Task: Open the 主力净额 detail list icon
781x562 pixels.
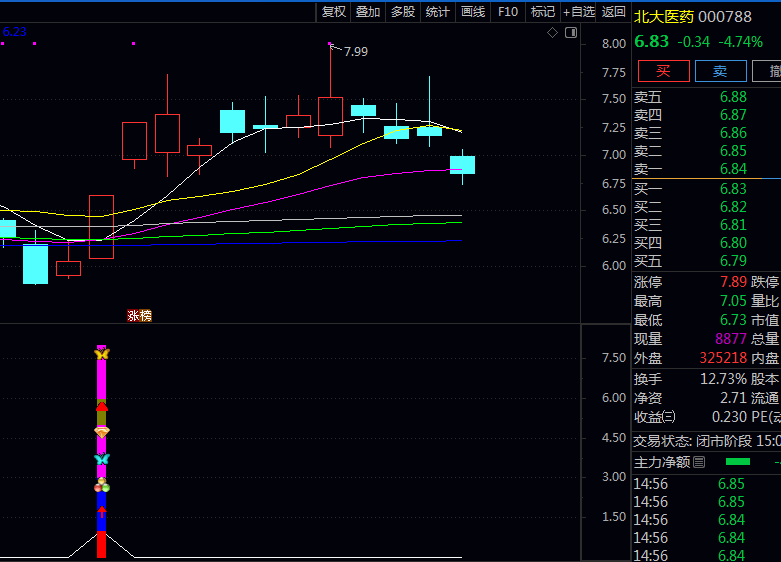Action: (699, 462)
